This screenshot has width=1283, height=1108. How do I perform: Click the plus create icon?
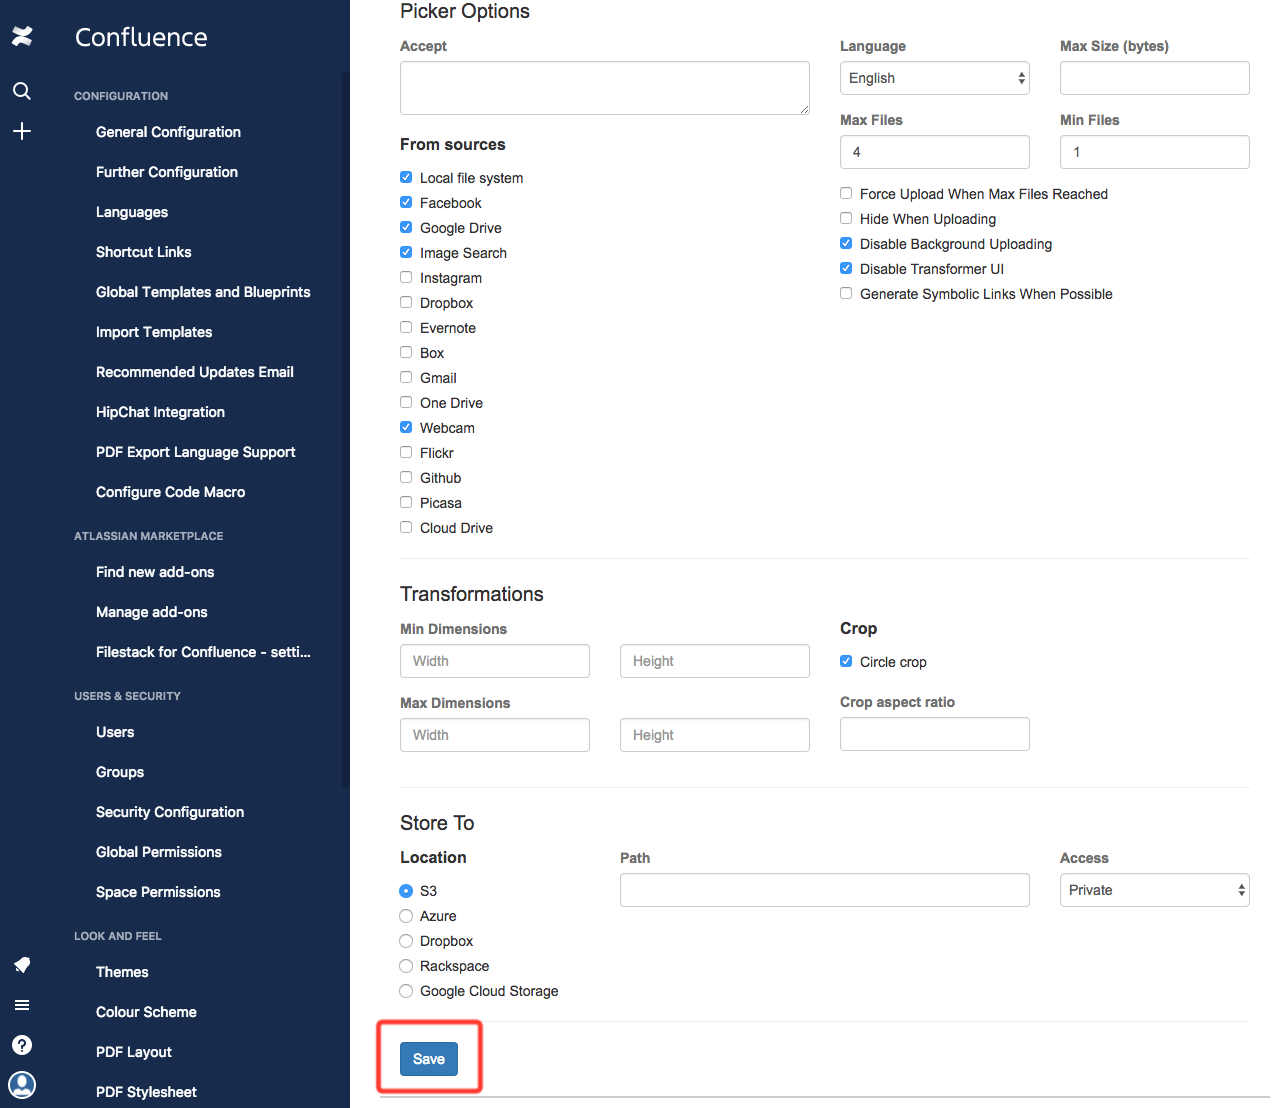(x=22, y=131)
